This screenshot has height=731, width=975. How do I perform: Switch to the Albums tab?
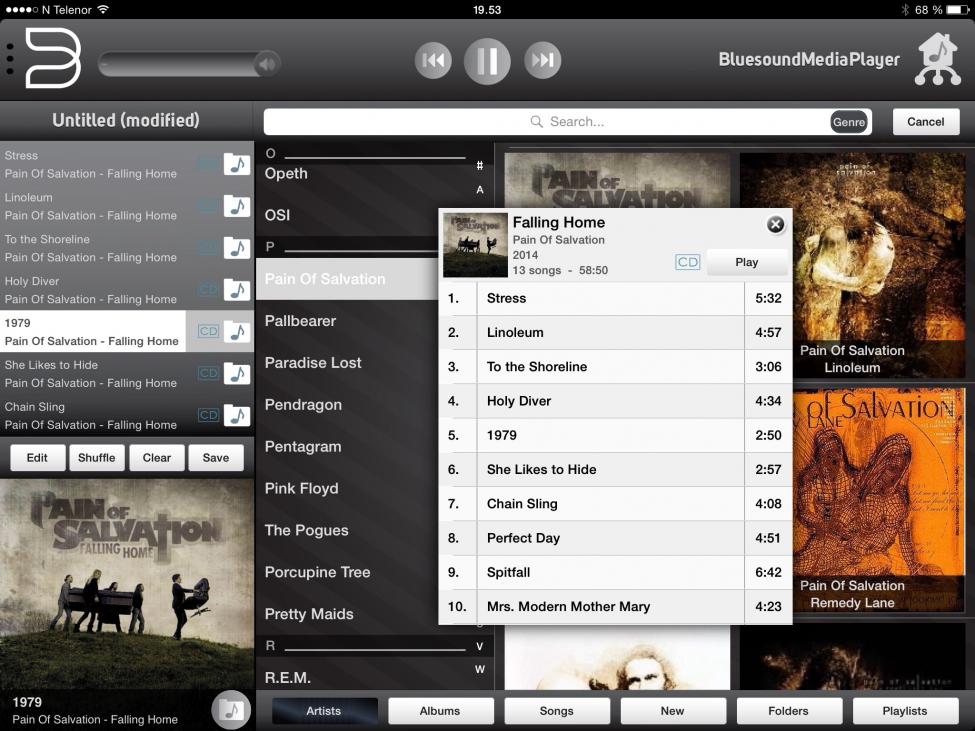point(440,710)
